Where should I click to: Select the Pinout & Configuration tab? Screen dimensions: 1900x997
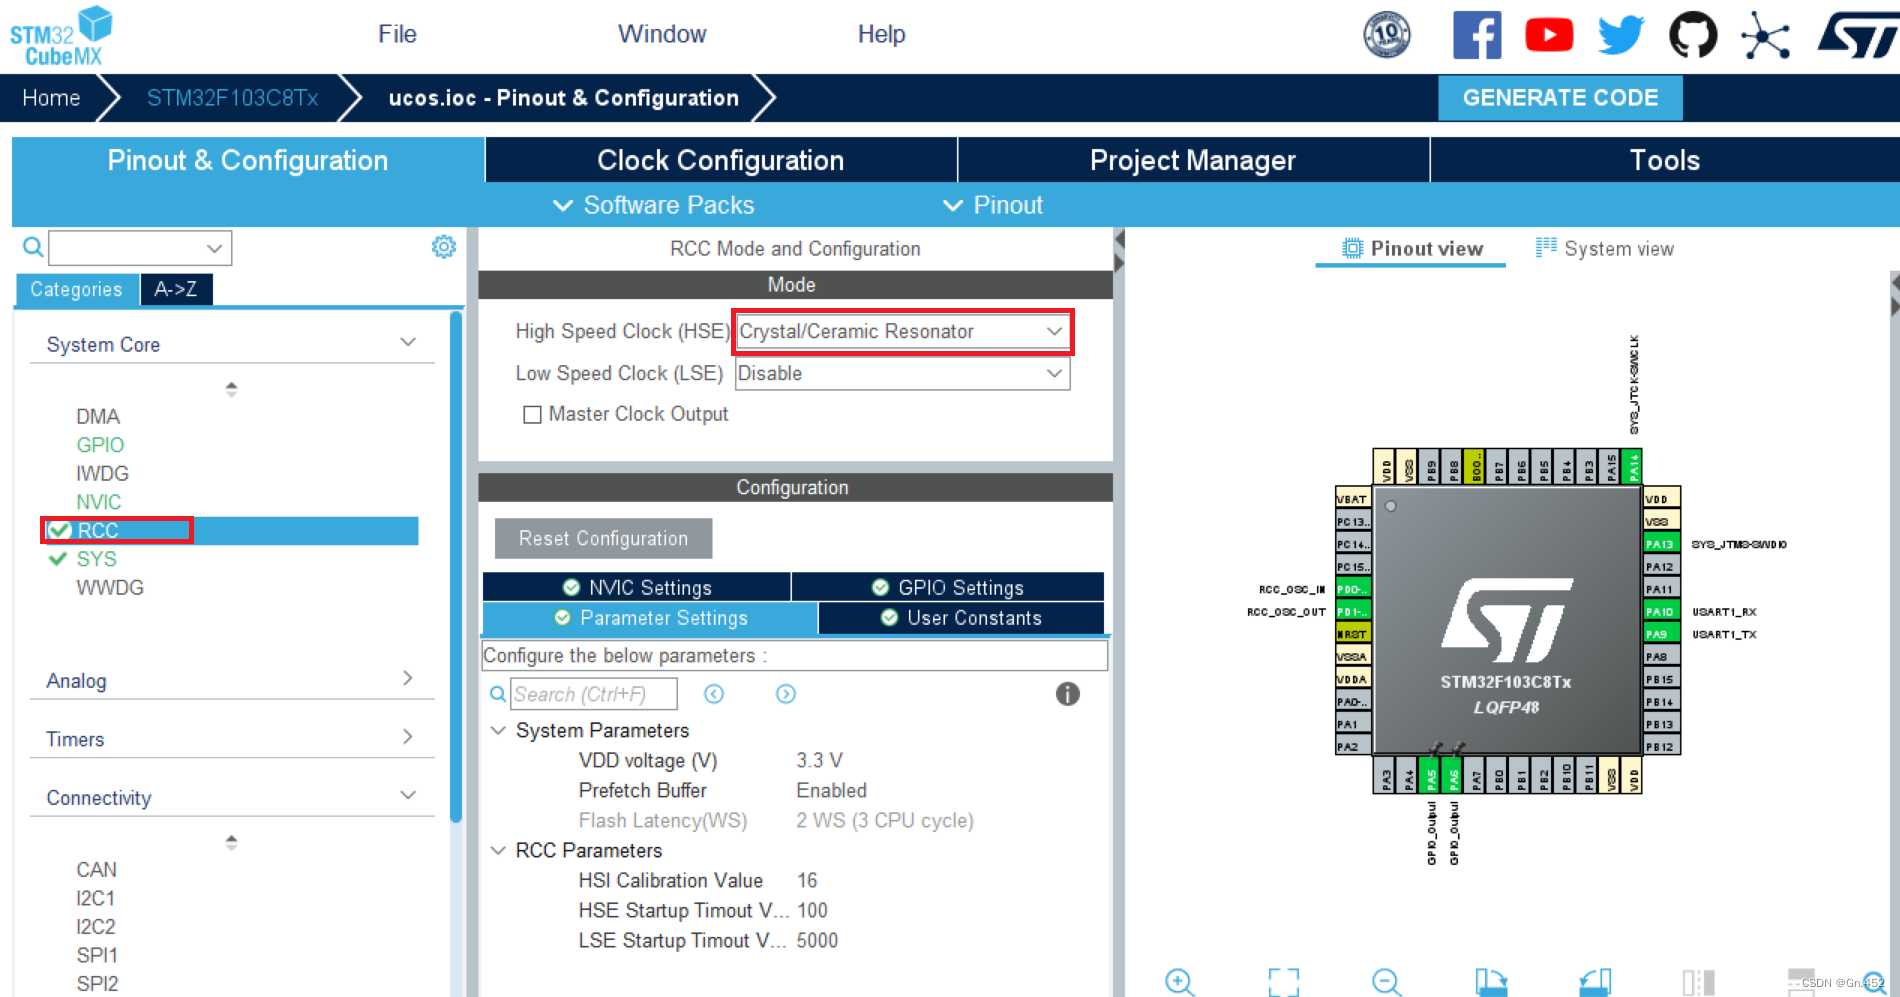click(248, 160)
